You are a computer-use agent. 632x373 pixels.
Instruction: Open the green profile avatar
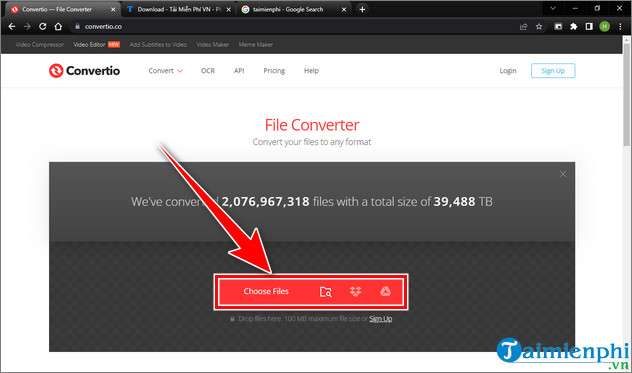point(604,27)
